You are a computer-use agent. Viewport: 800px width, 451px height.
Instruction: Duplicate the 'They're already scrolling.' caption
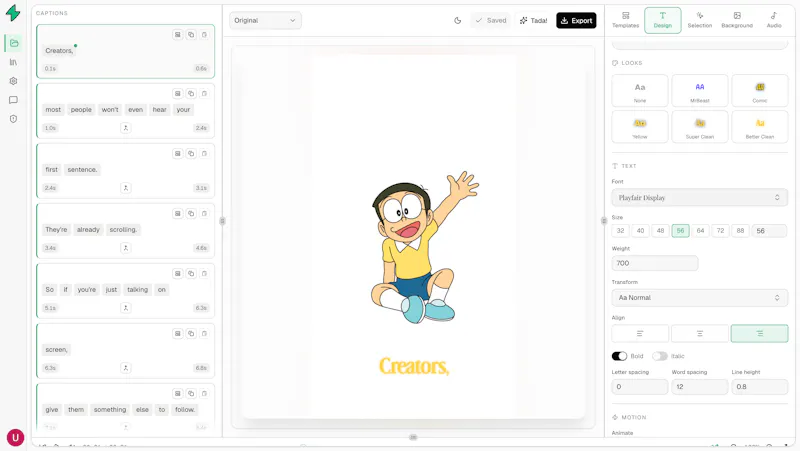[191, 213]
